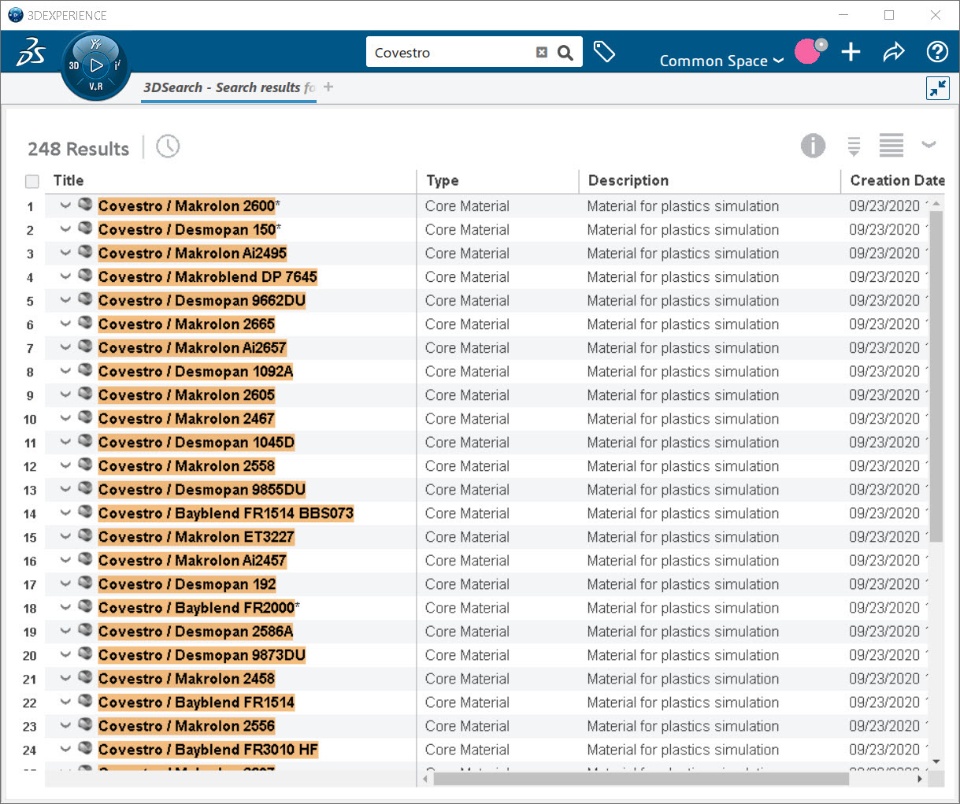960x804 pixels.
Task: Expand Covestro / Makrolon ET3227 row
Action: pos(66,536)
